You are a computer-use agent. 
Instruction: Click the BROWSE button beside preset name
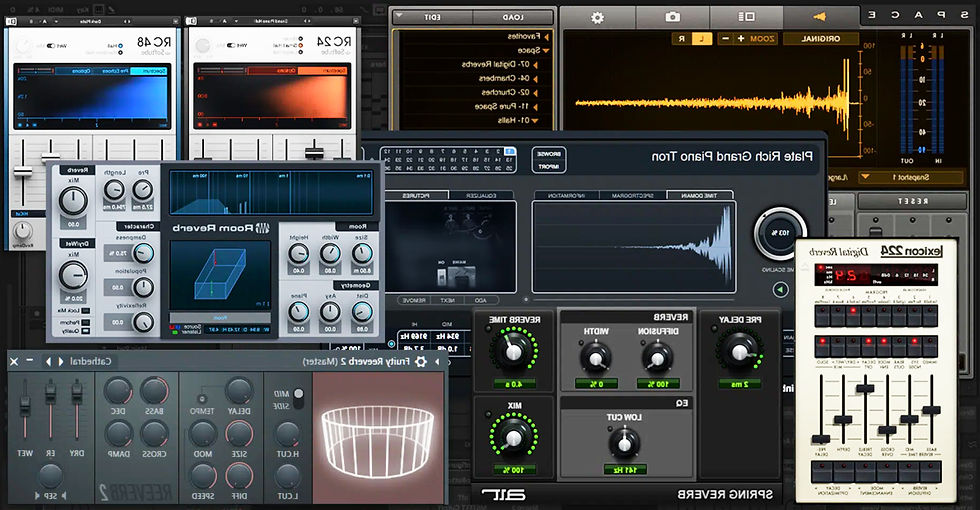coord(549,154)
